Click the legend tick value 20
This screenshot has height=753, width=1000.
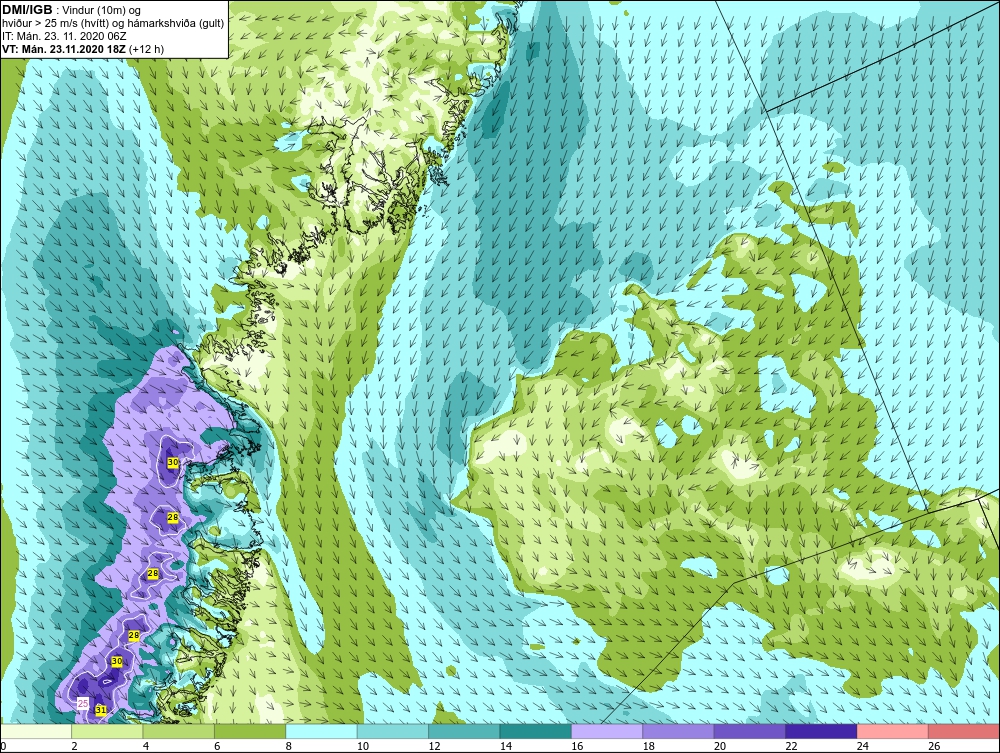720,746
